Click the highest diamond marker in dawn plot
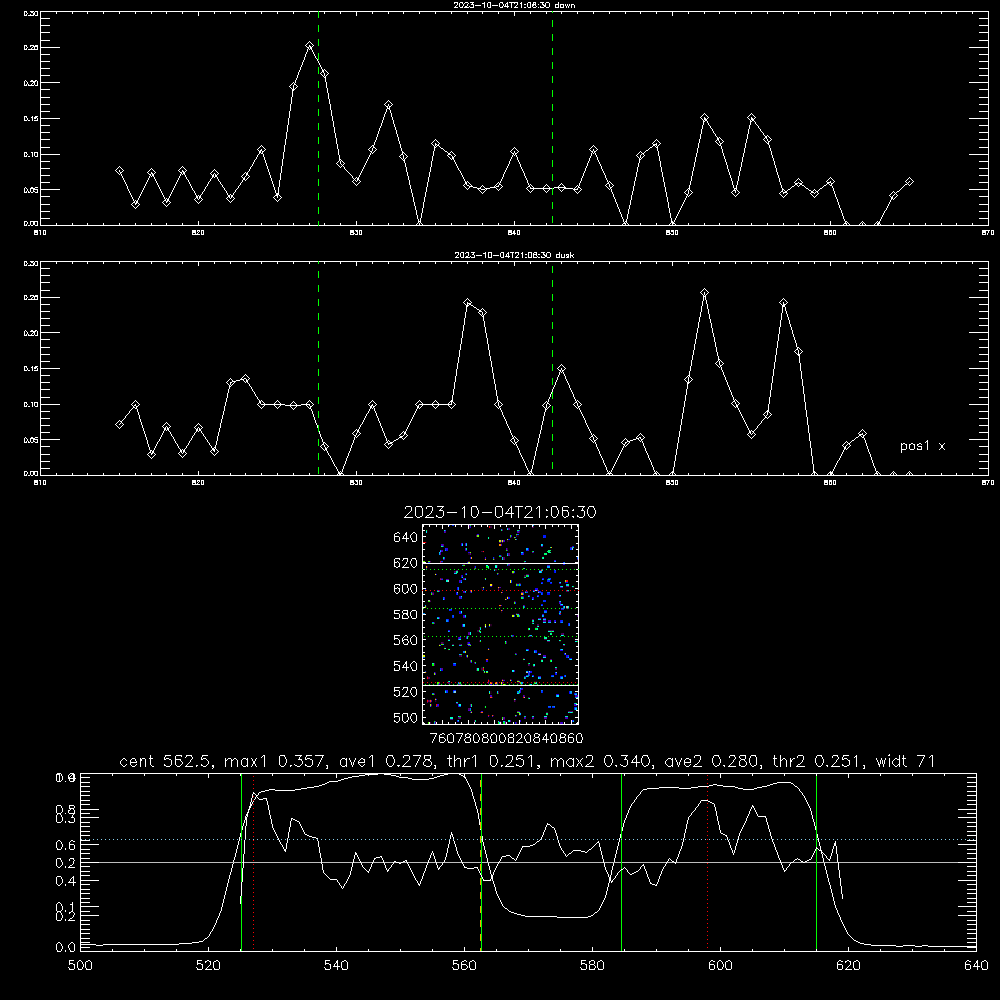Screen dimensions: 1000x1000 point(309,46)
